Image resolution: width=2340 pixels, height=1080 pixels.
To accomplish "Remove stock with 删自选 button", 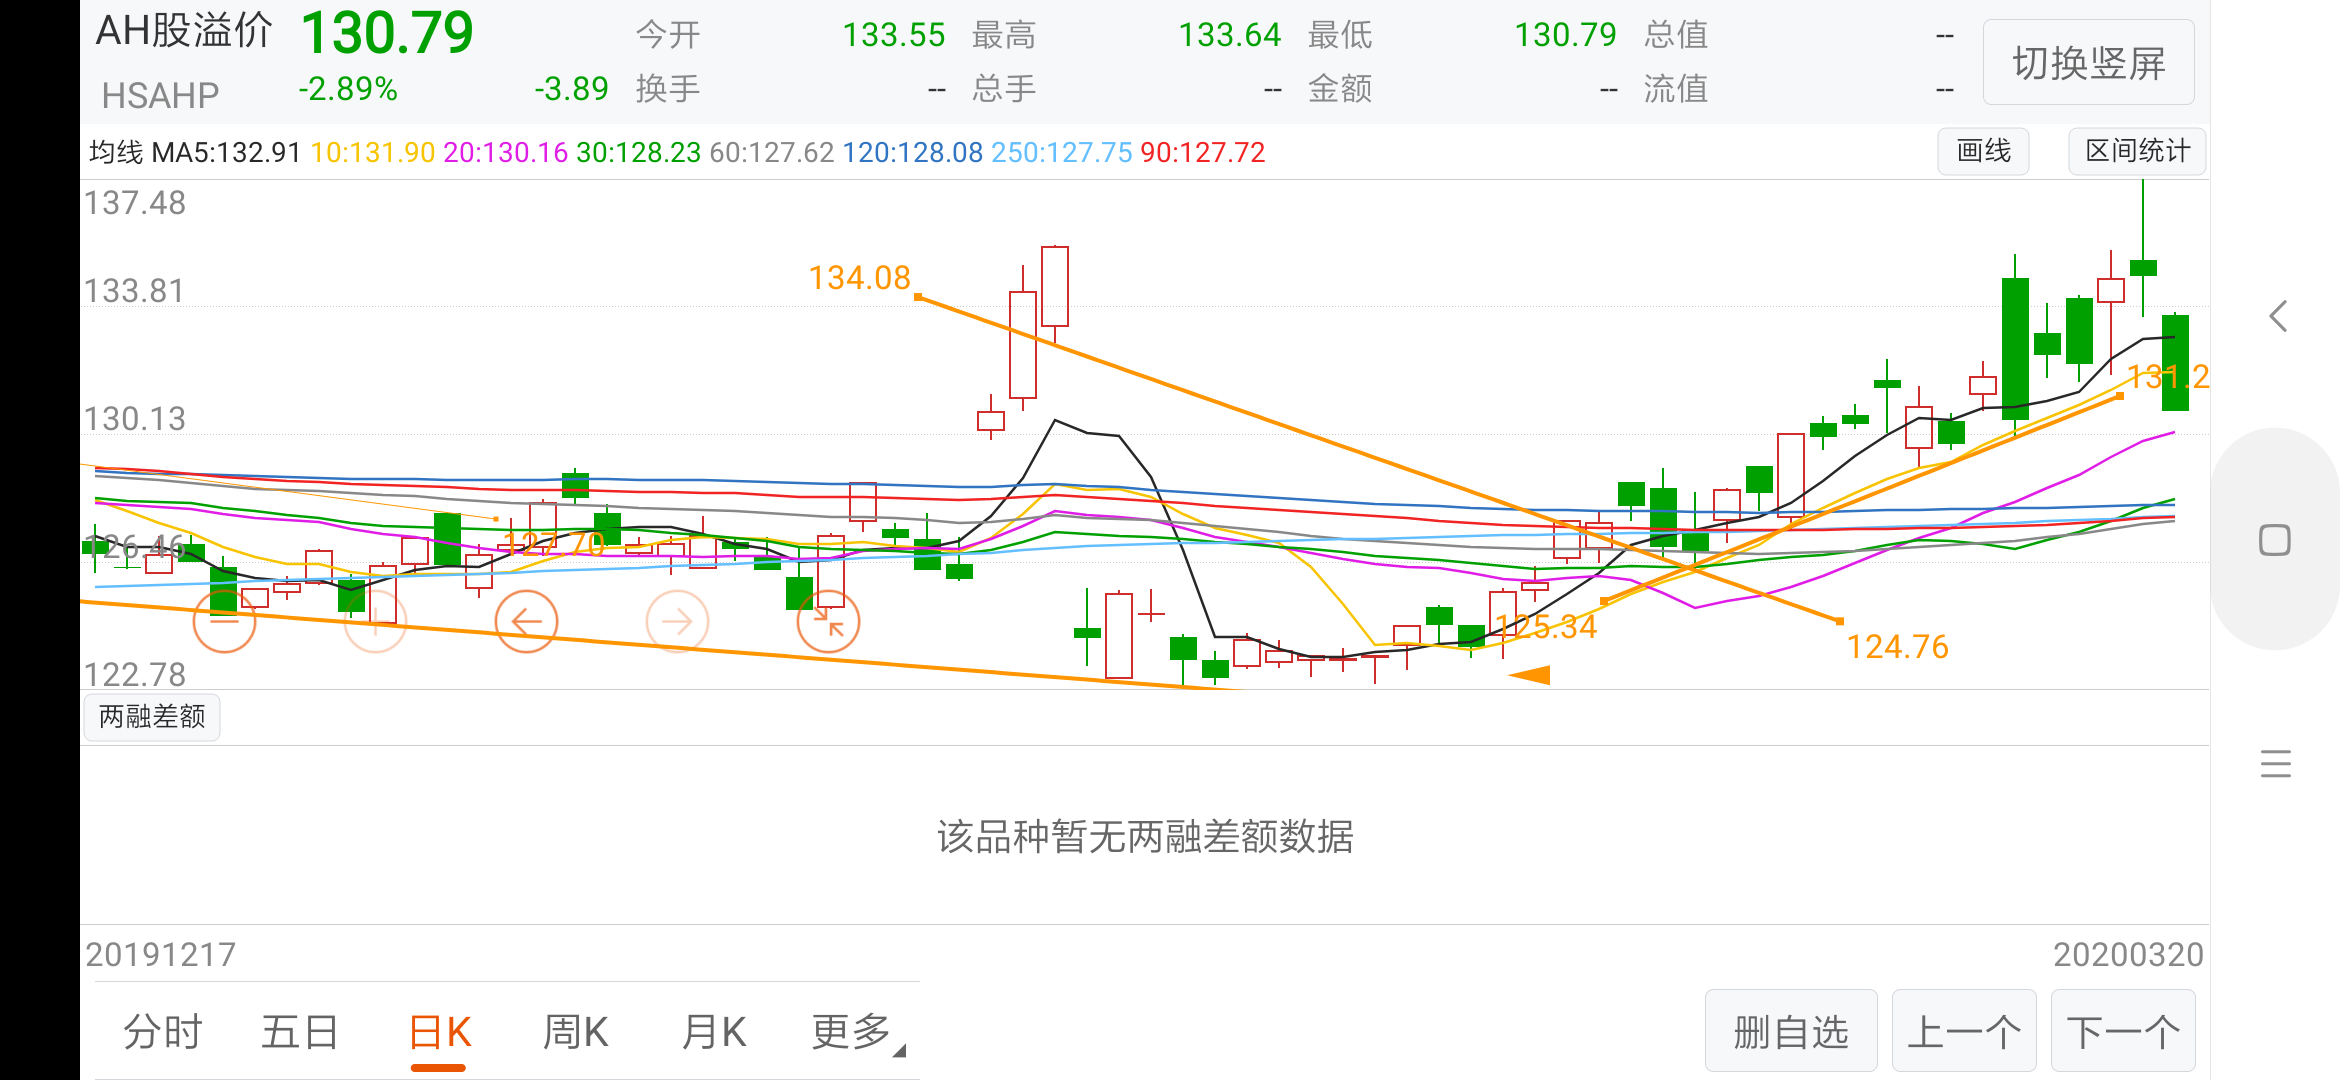I will coord(1790,1032).
